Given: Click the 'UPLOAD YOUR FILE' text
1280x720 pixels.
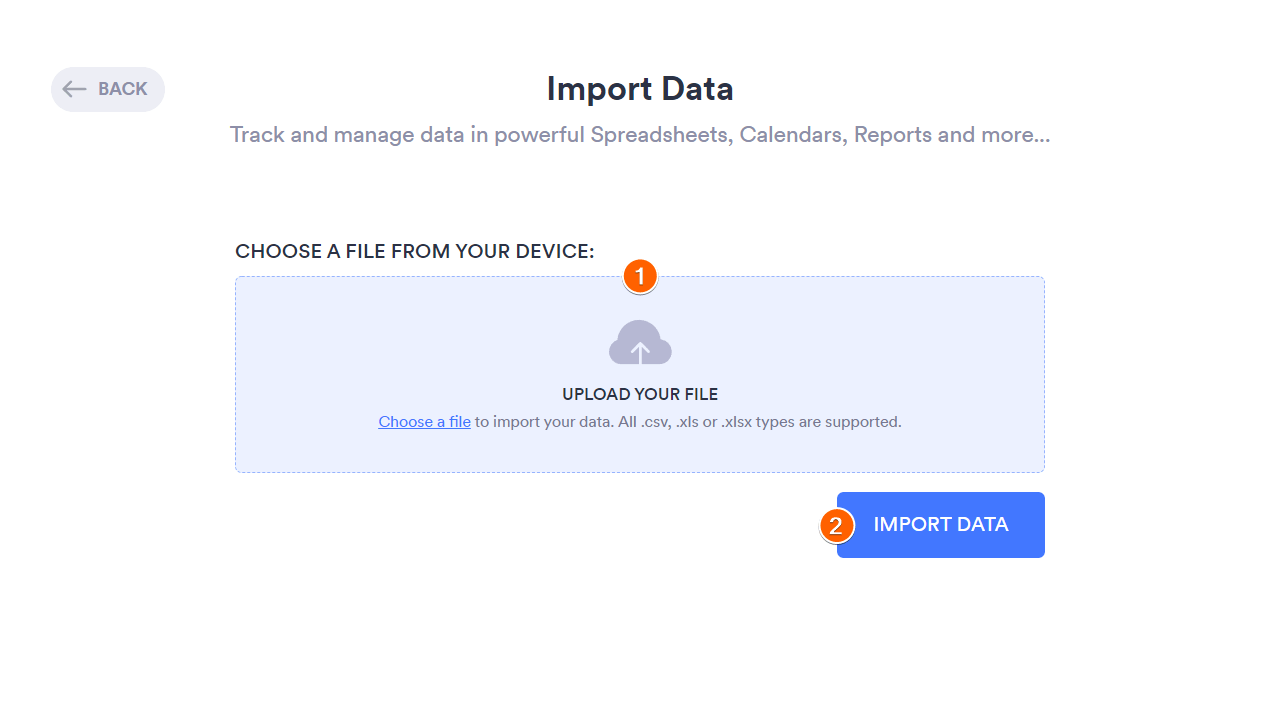Looking at the screenshot, I should coord(640,394).
